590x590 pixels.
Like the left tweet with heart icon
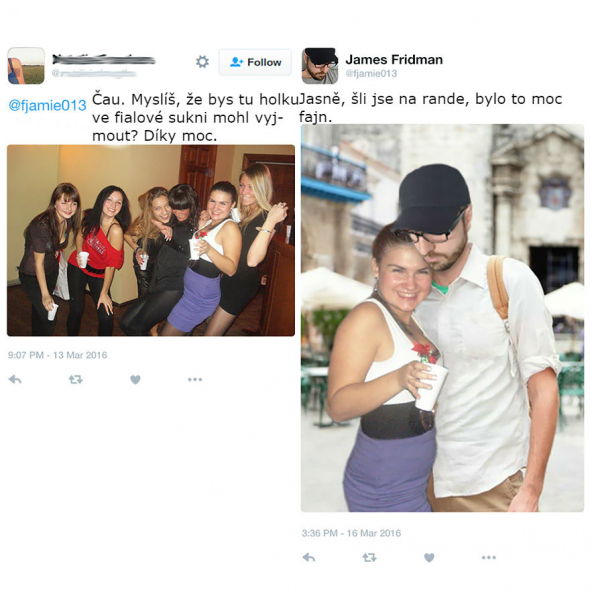135,380
